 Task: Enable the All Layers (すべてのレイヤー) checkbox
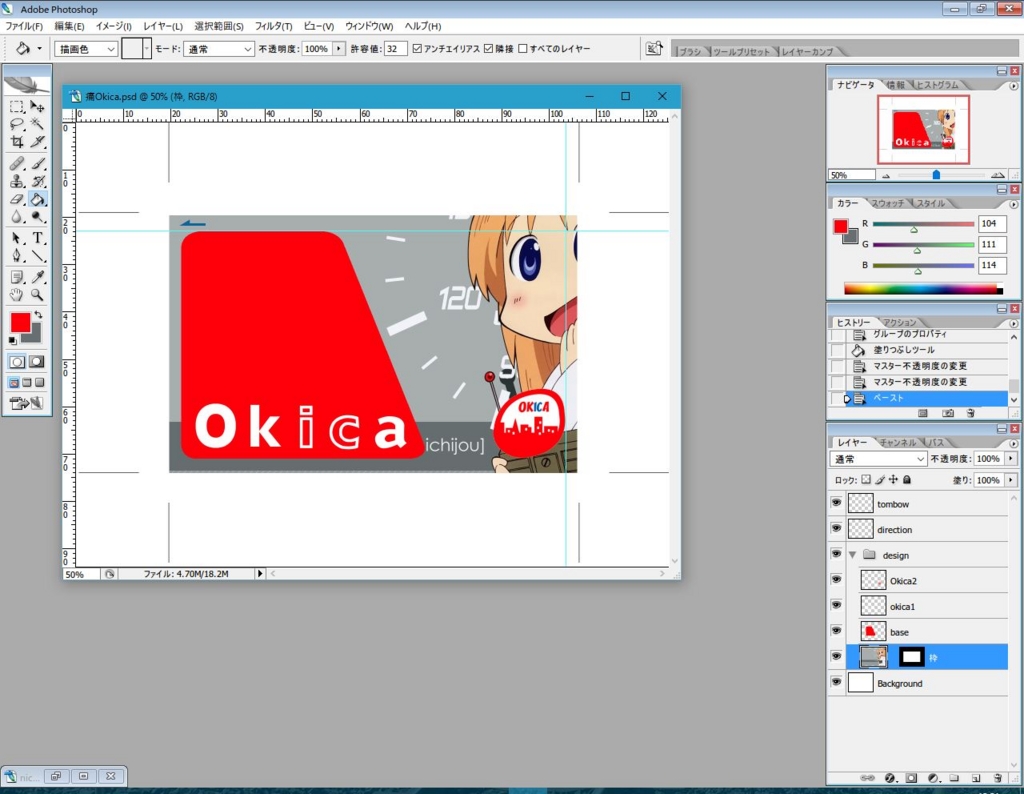coord(522,49)
